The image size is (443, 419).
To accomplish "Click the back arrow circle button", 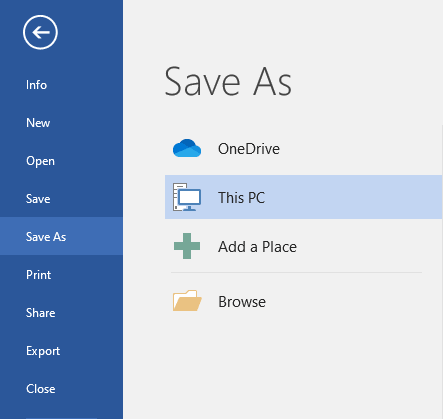I will tap(40, 32).
